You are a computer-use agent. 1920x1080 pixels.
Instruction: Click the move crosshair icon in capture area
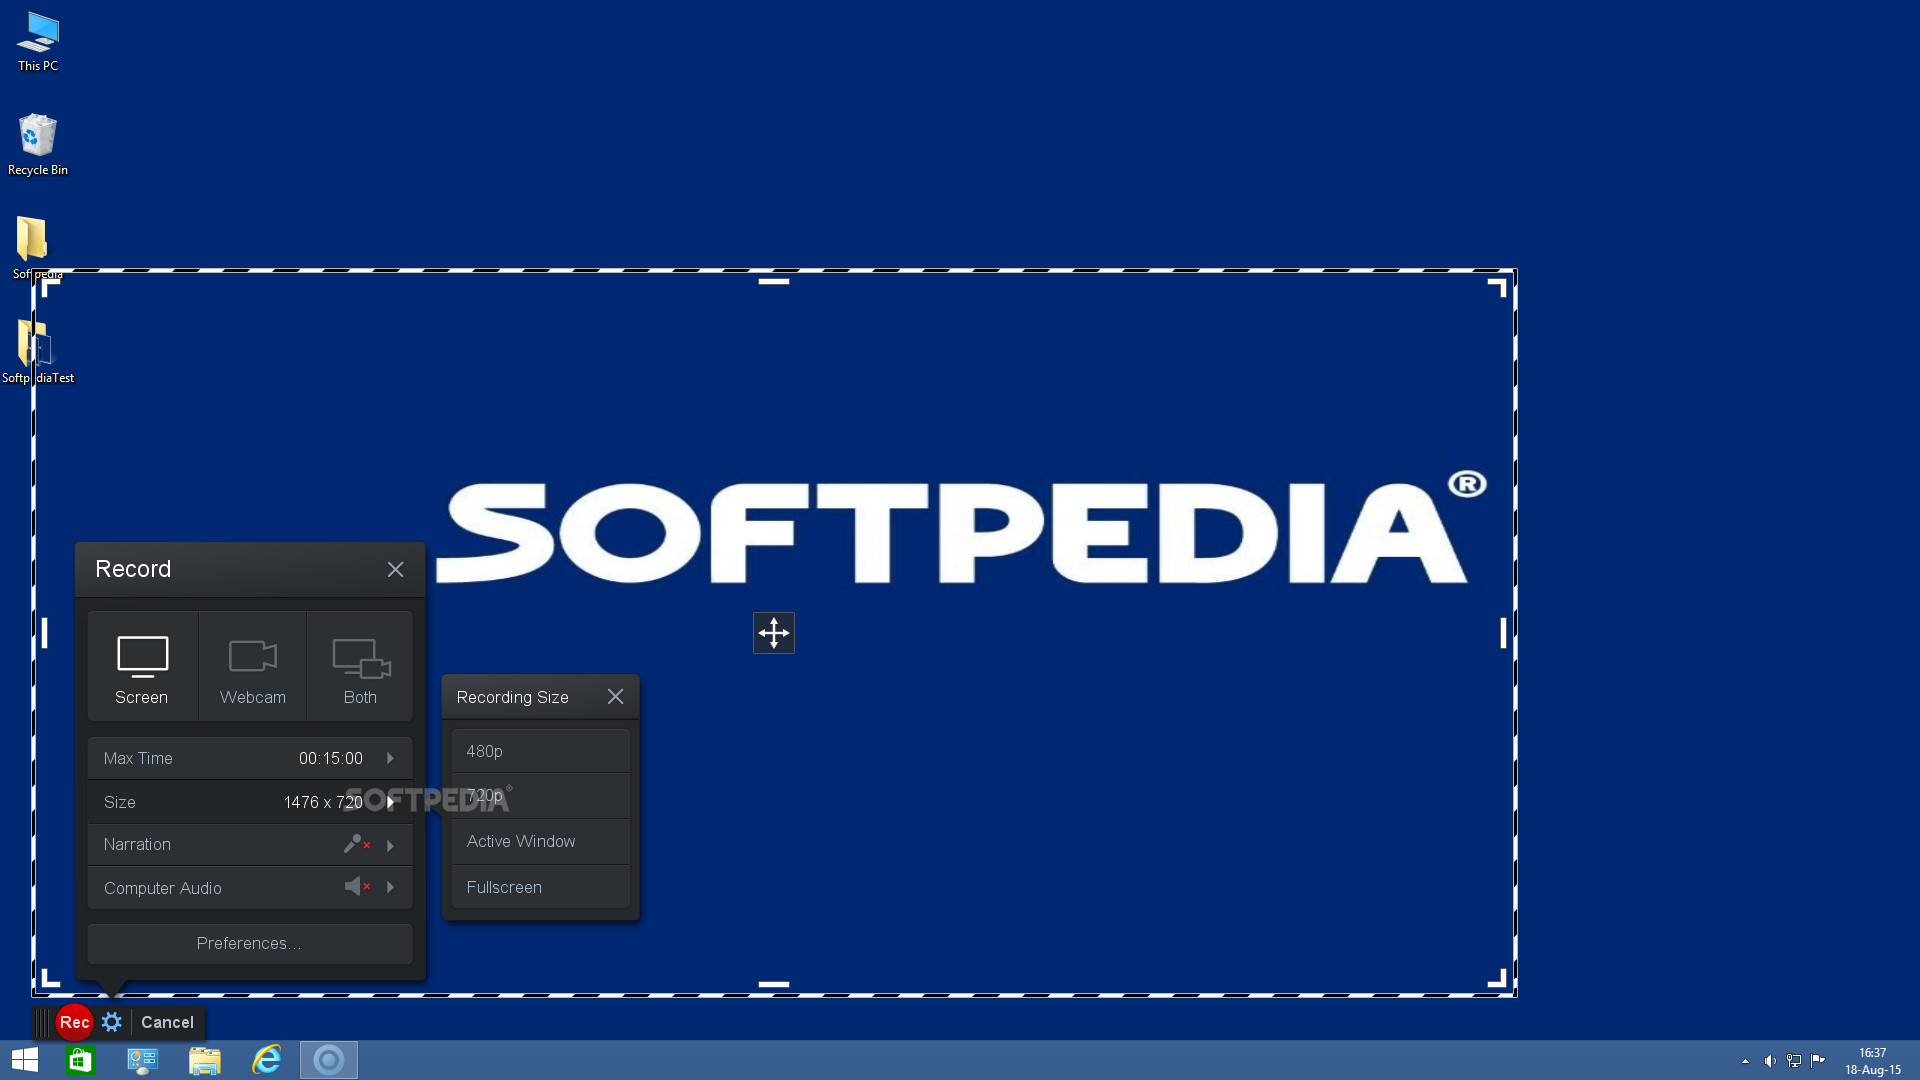[x=774, y=633]
